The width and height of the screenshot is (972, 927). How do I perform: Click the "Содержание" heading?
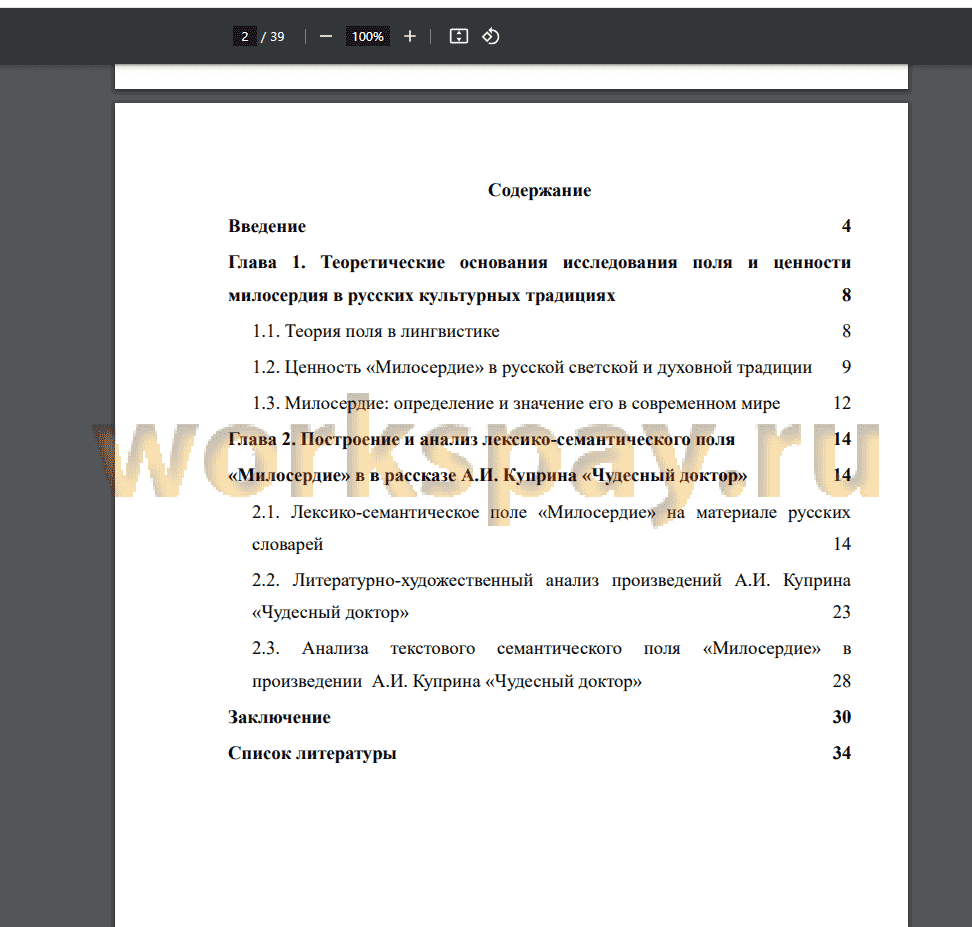[x=539, y=190]
